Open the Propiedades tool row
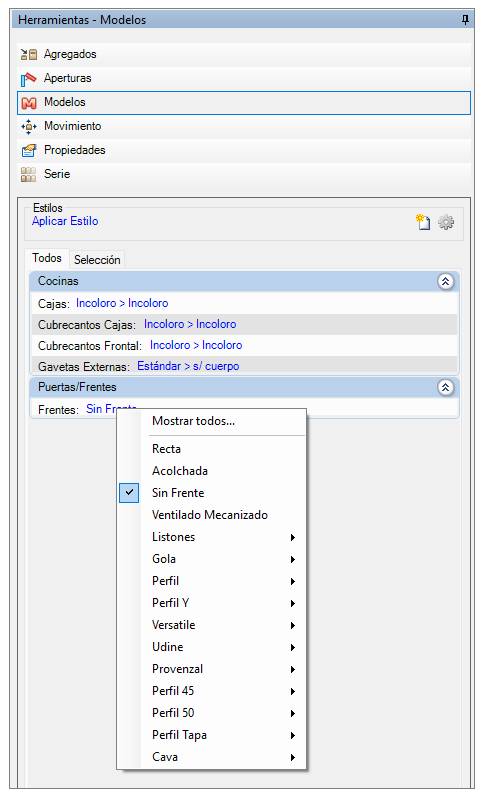480x799 pixels. (x=244, y=150)
